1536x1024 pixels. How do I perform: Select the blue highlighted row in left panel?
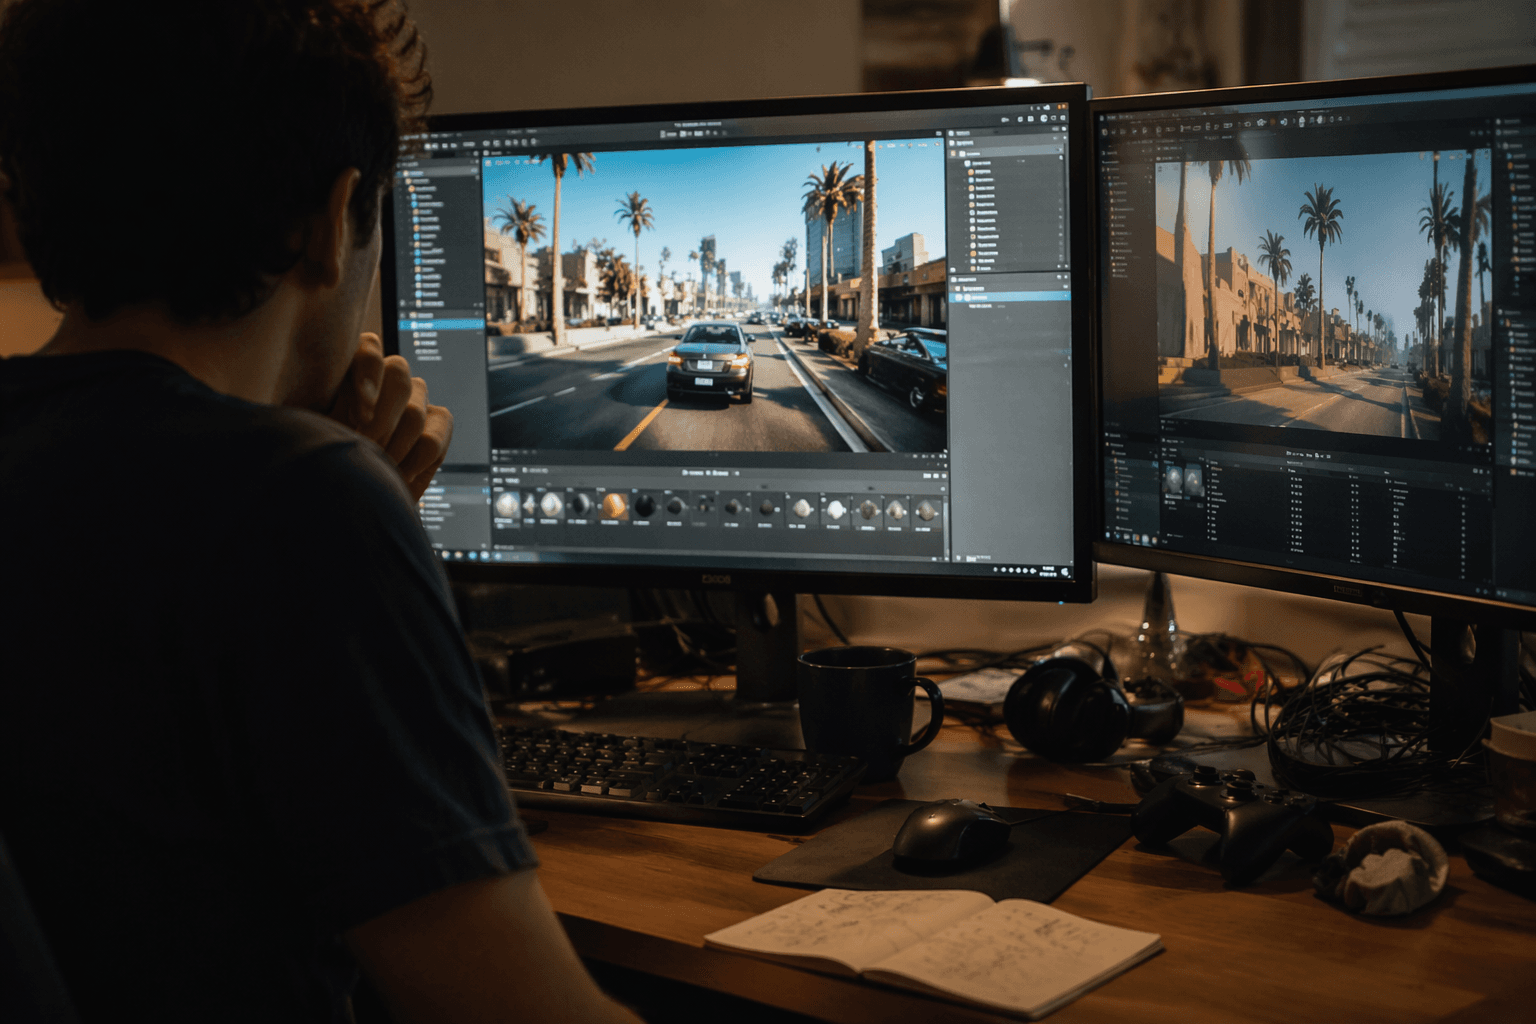click(441, 324)
